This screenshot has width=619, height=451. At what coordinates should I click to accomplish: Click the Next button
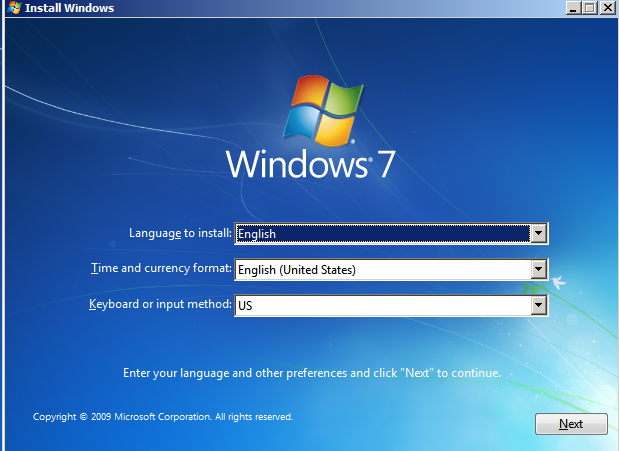pos(571,424)
